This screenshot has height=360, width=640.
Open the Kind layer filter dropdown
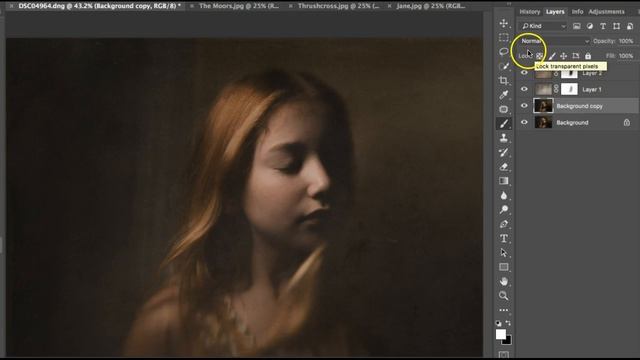(543, 26)
